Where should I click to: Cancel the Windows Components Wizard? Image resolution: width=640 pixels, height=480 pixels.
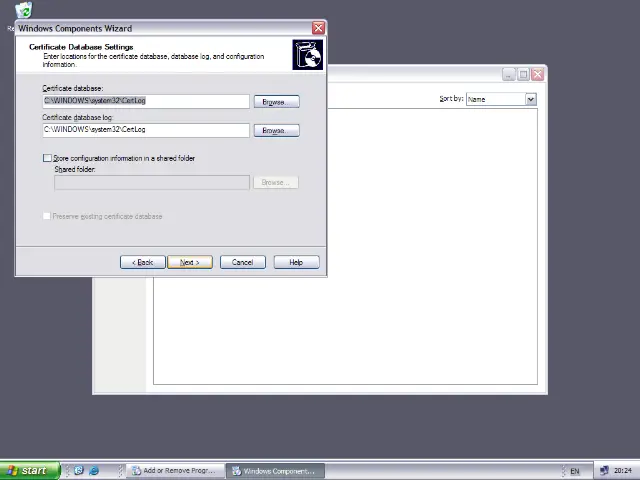[242, 262]
